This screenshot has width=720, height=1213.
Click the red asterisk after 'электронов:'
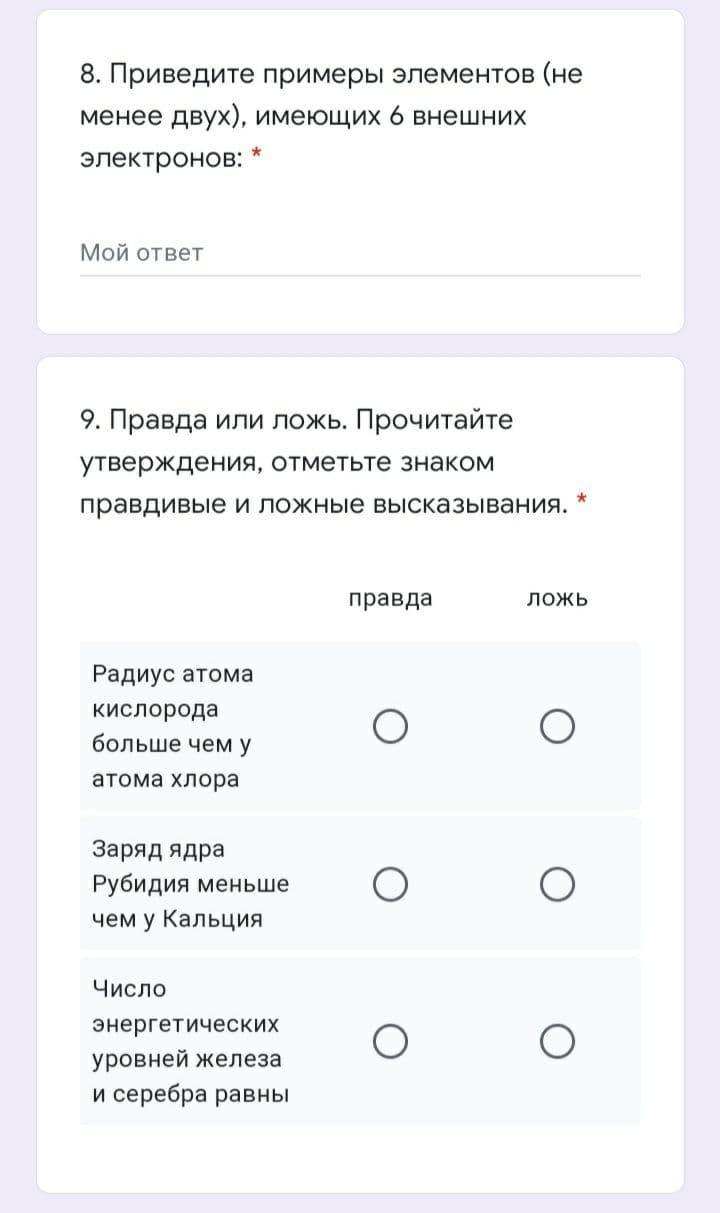point(256,156)
